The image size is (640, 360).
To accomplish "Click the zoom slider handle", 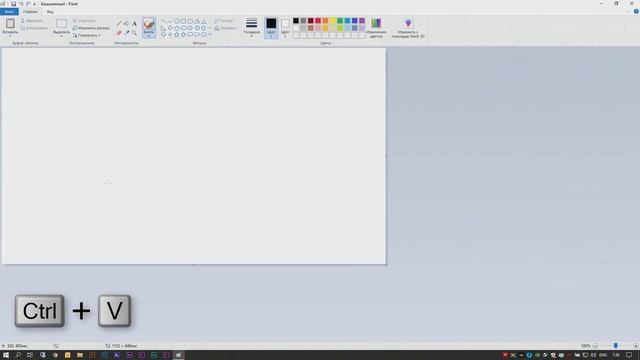I will (616, 346).
